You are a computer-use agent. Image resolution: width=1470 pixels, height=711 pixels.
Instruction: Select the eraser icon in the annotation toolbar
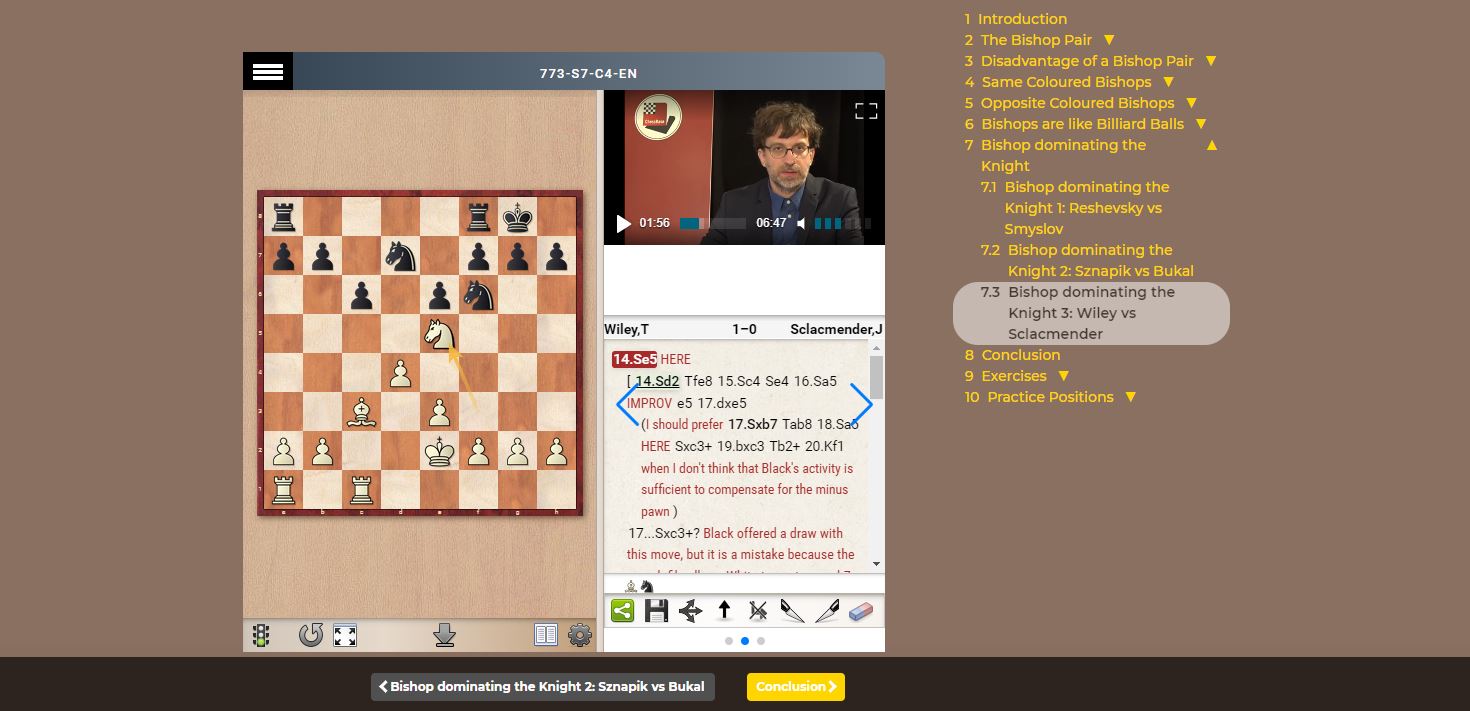[859, 610]
